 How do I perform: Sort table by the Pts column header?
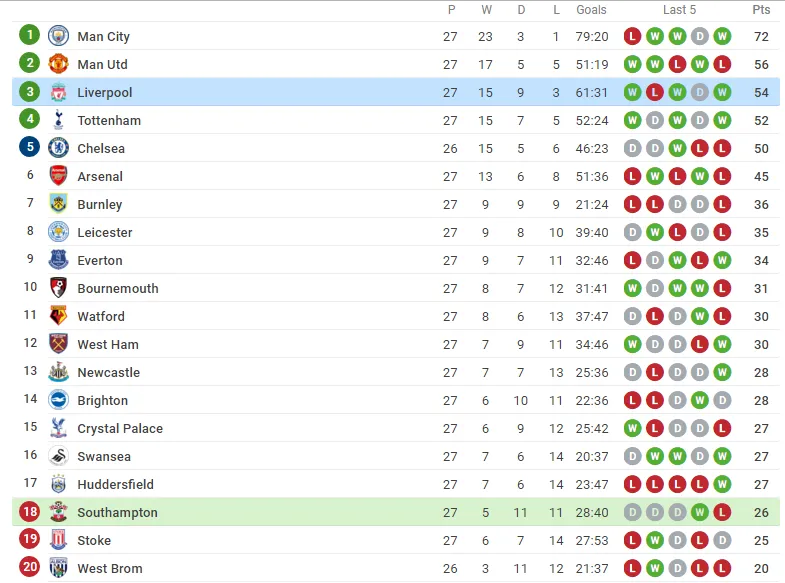pyautogui.click(x=761, y=10)
